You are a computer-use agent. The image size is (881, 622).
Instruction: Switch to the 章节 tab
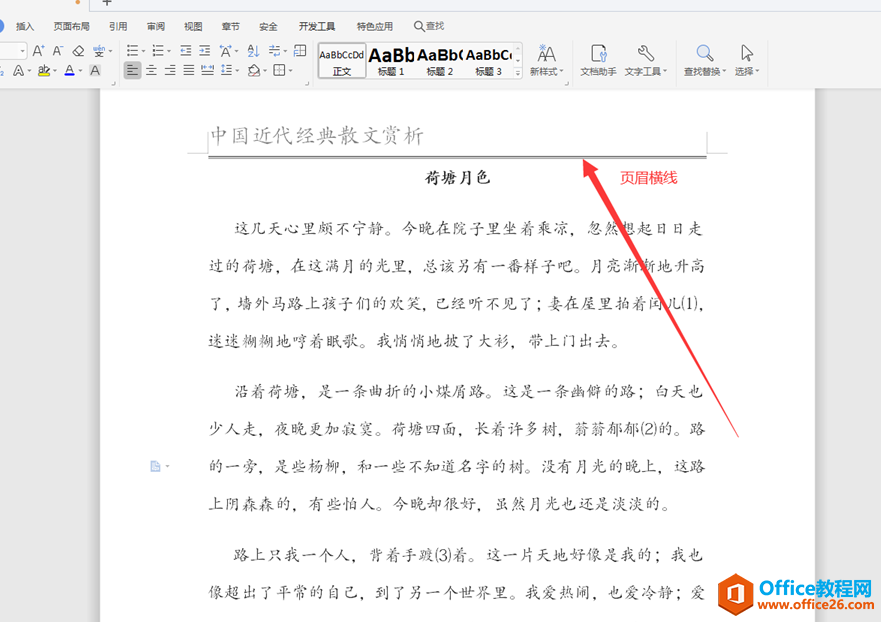[x=230, y=26]
